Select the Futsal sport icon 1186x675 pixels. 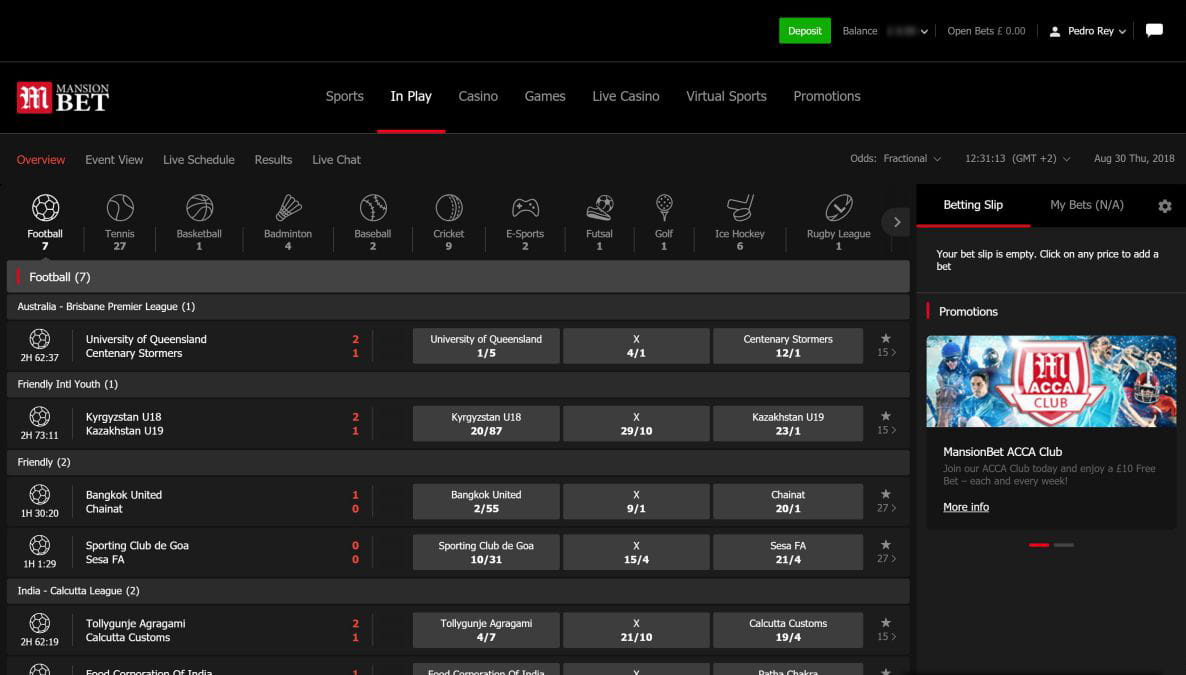[599, 207]
